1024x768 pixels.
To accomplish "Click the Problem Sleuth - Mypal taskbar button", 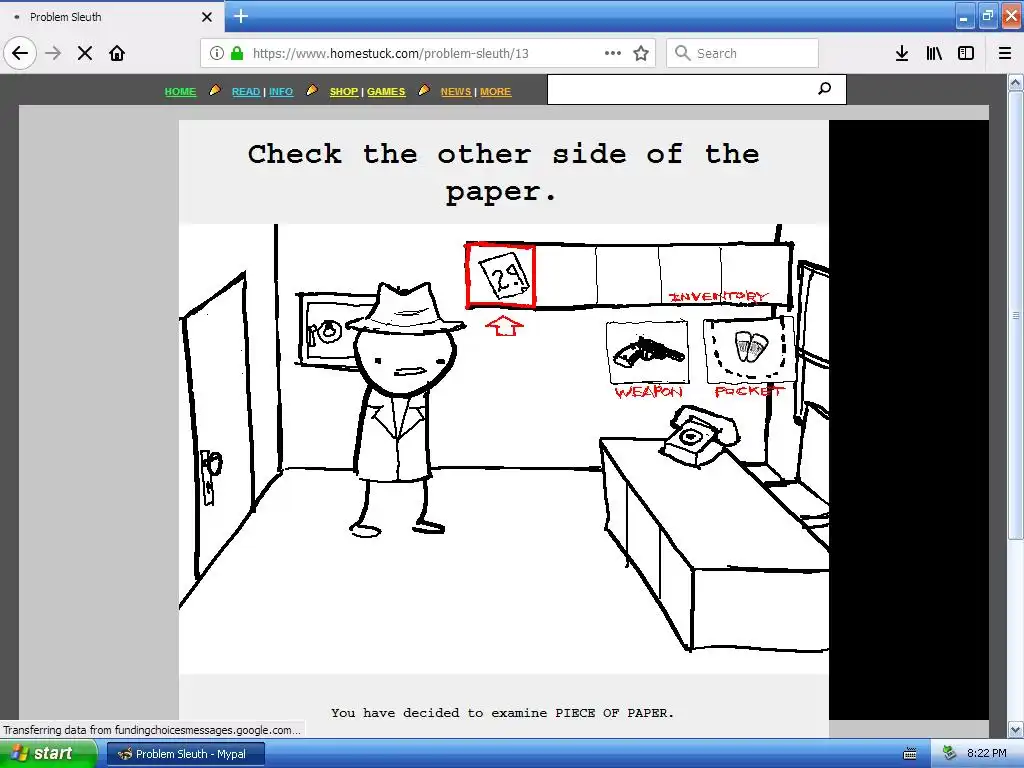I will [x=186, y=754].
